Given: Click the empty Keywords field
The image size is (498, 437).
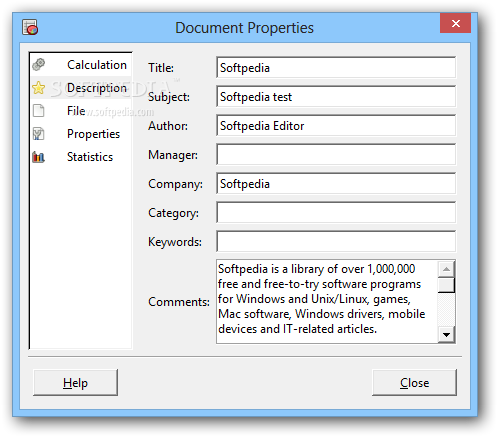Looking at the screenshot, I should point(336,242).
